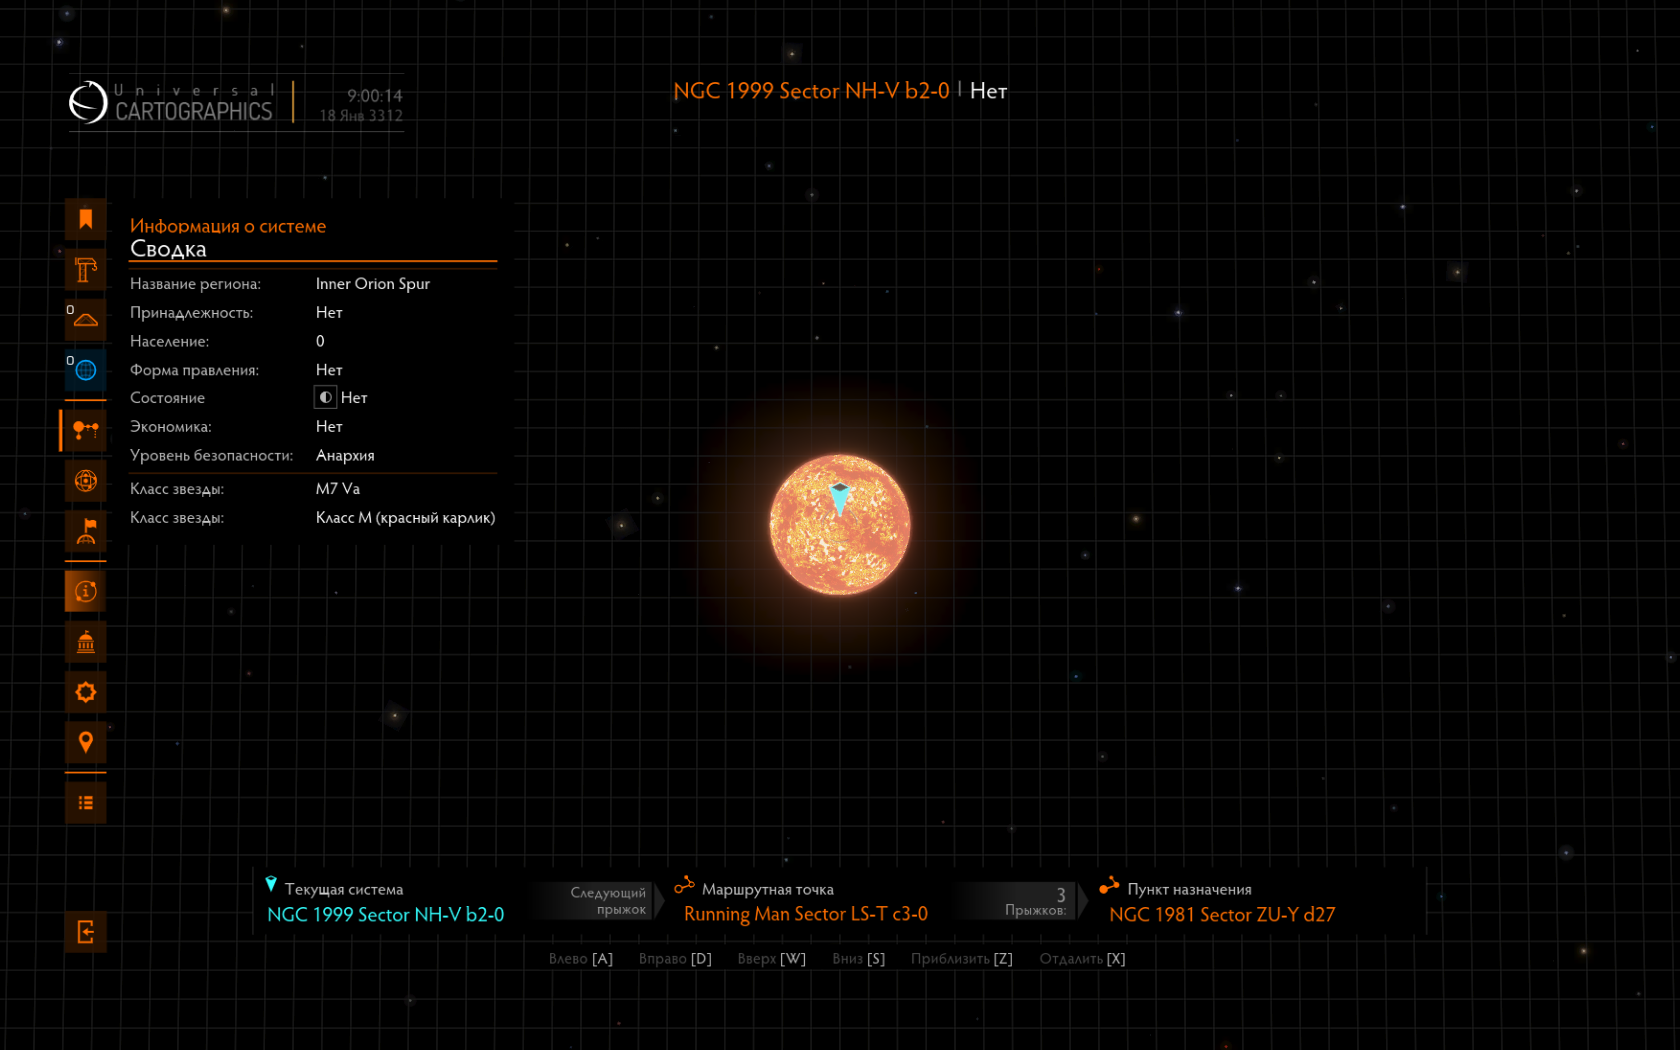Viewport: 1680px width, 1050px height.
Task: Click the security level value Анархия
Action: point(345,456)
